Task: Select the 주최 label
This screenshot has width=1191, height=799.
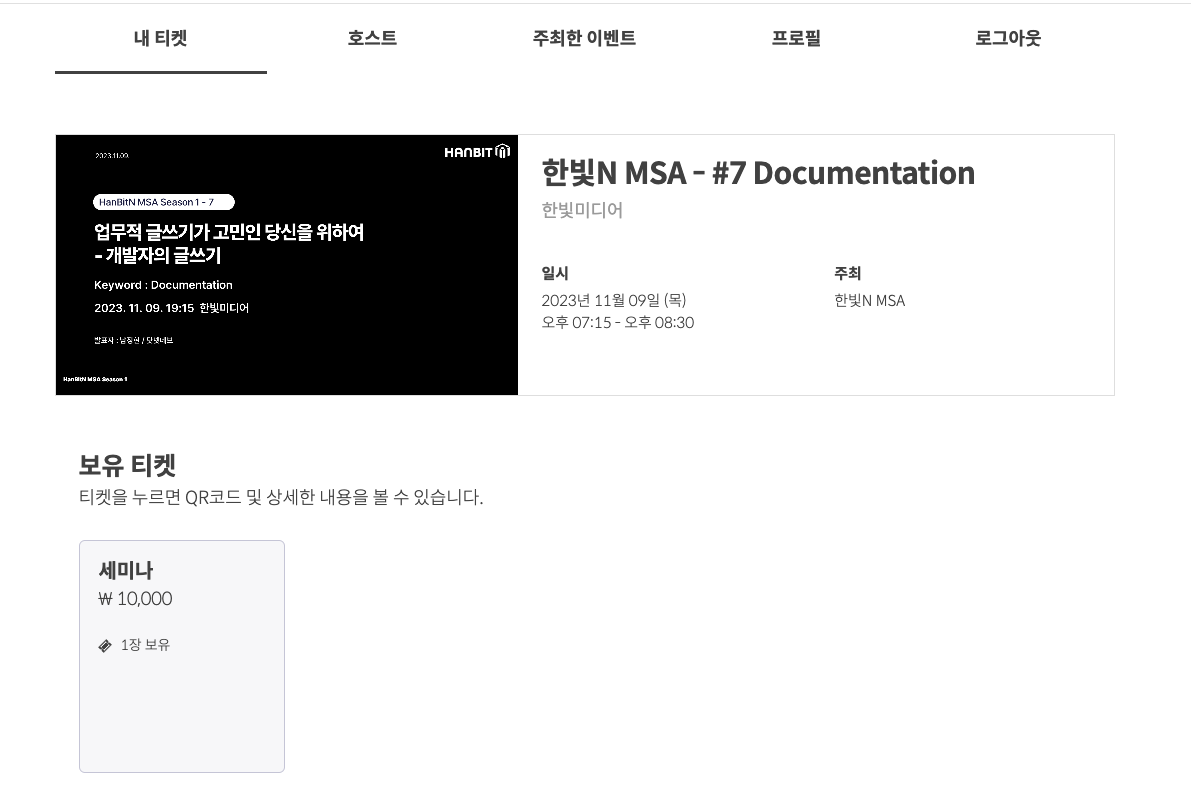Action: [x=848, y=273]
